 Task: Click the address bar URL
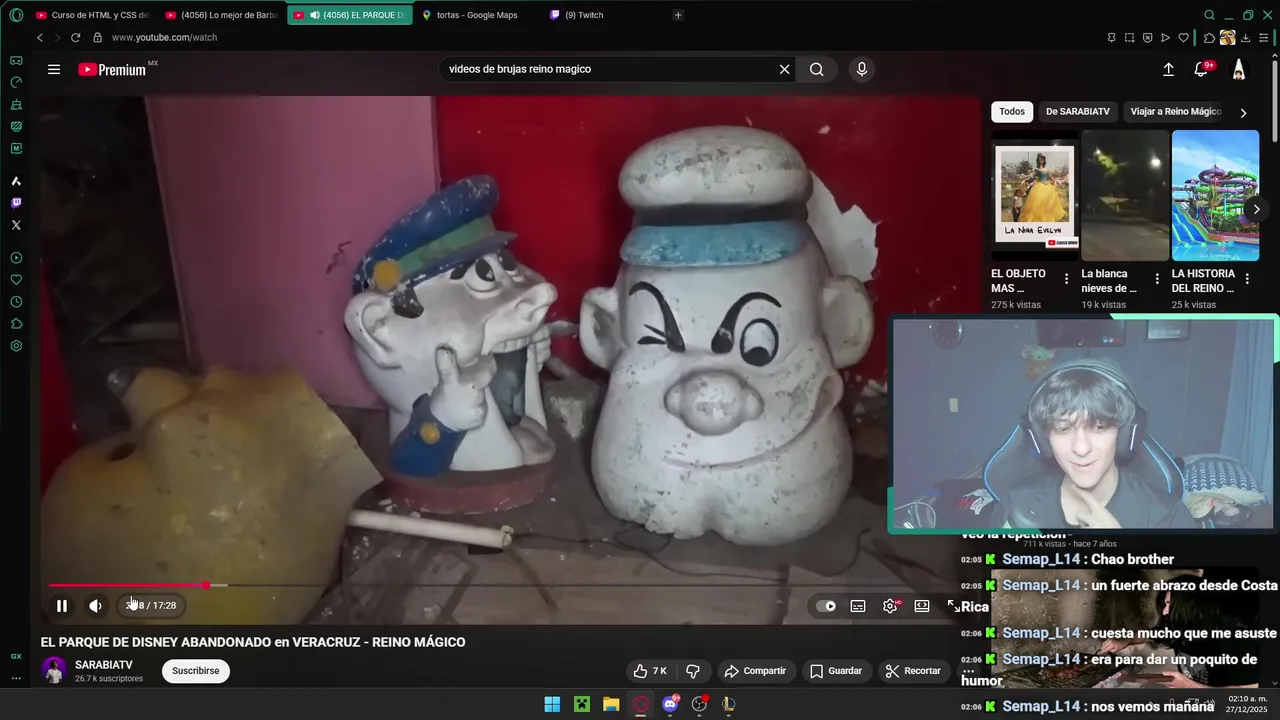tap(164, 37)
